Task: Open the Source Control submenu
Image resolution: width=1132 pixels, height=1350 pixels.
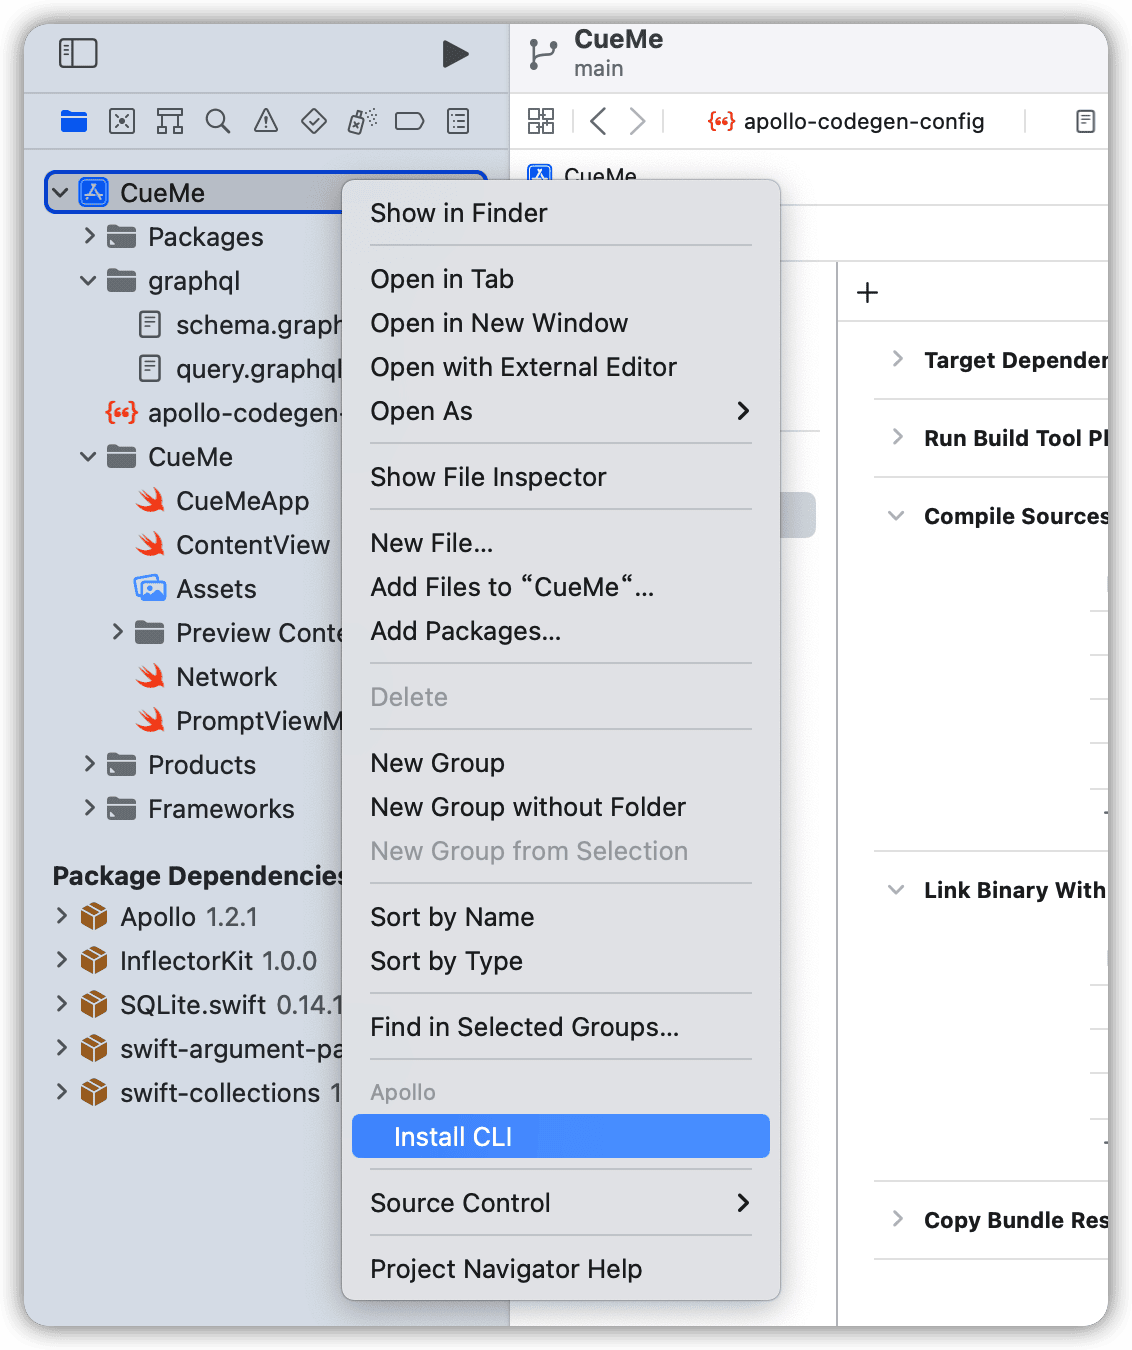Action: (561, 1203)
